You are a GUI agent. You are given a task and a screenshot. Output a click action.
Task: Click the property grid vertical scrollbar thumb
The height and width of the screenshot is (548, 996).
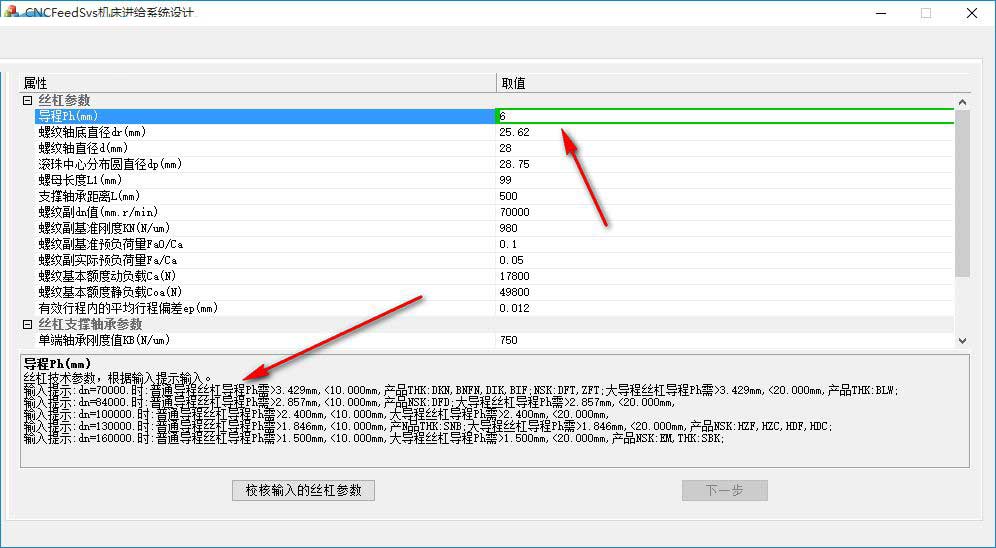point(962,193)
